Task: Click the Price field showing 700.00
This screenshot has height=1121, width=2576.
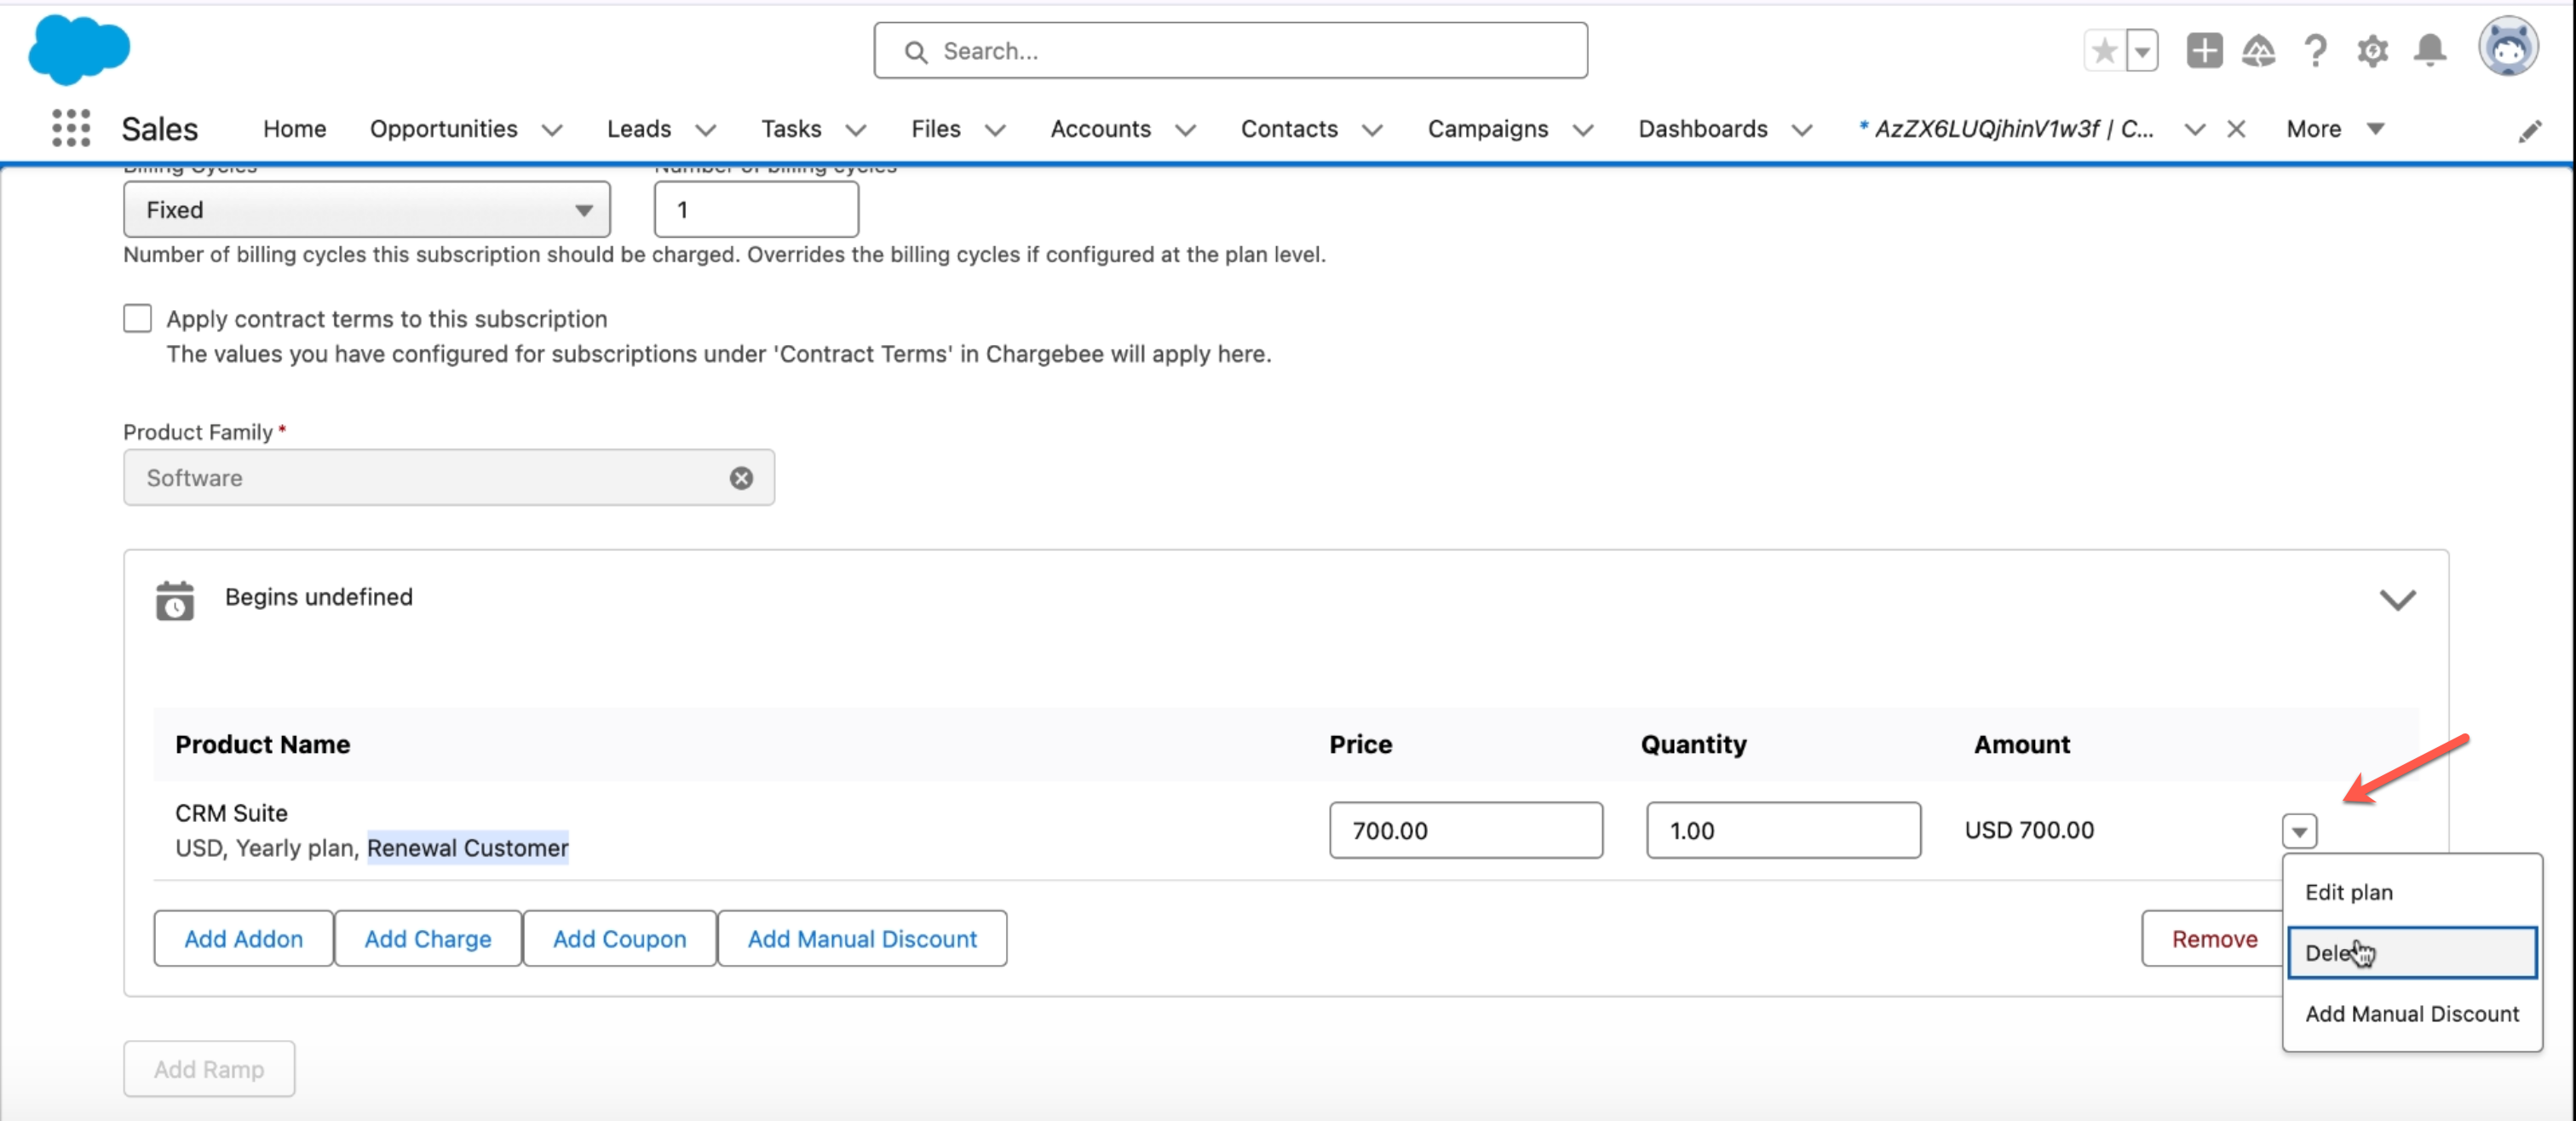Action: (x=1465, y=830)
